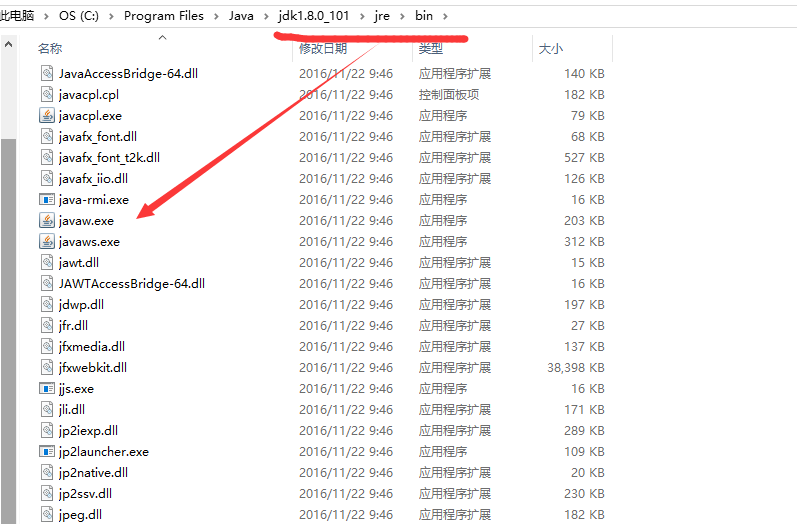Select the jpeg.dll file name
This screenshot has width=797, height=524.
[80, 514]
